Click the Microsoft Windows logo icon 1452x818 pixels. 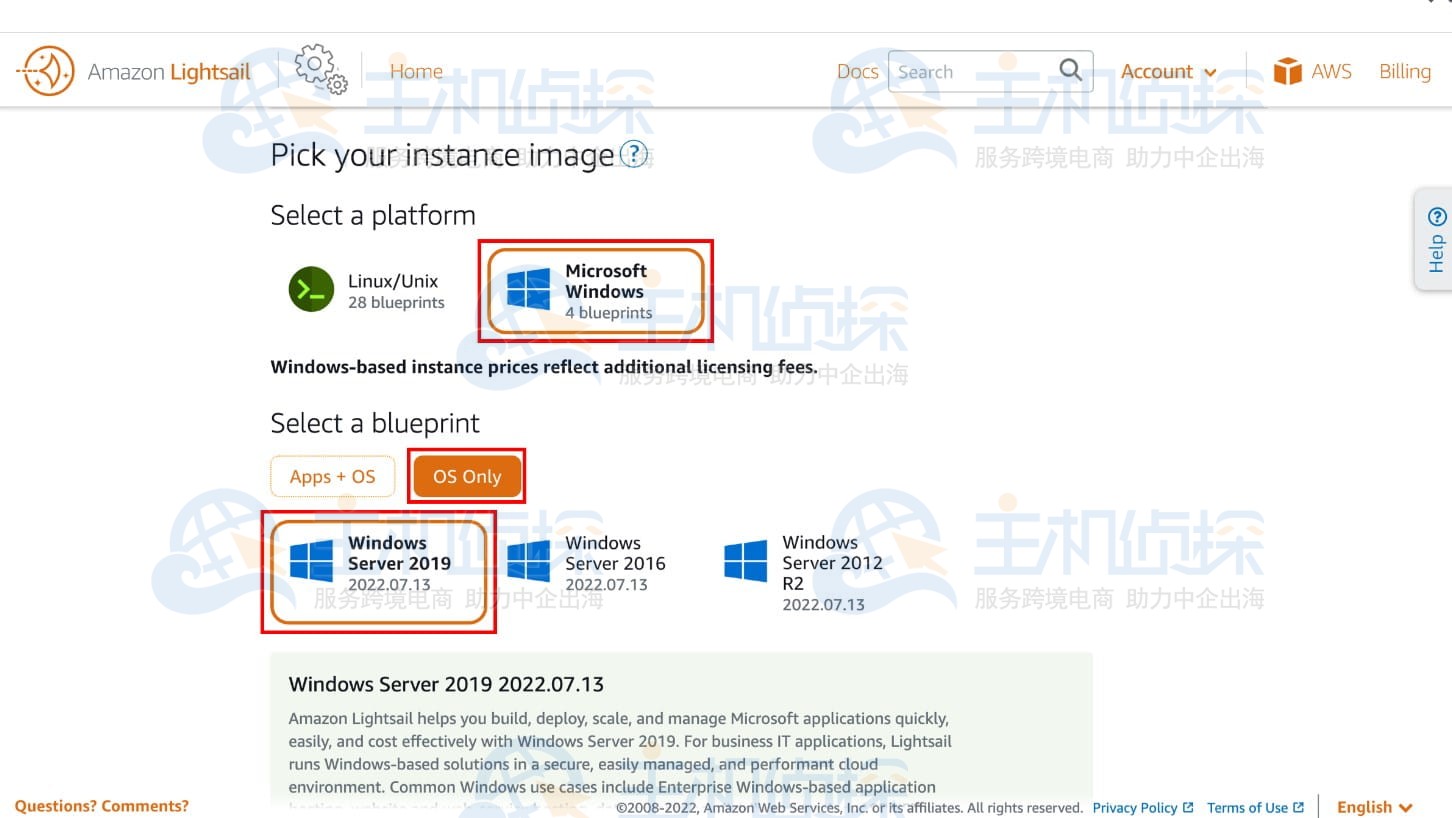528,290
